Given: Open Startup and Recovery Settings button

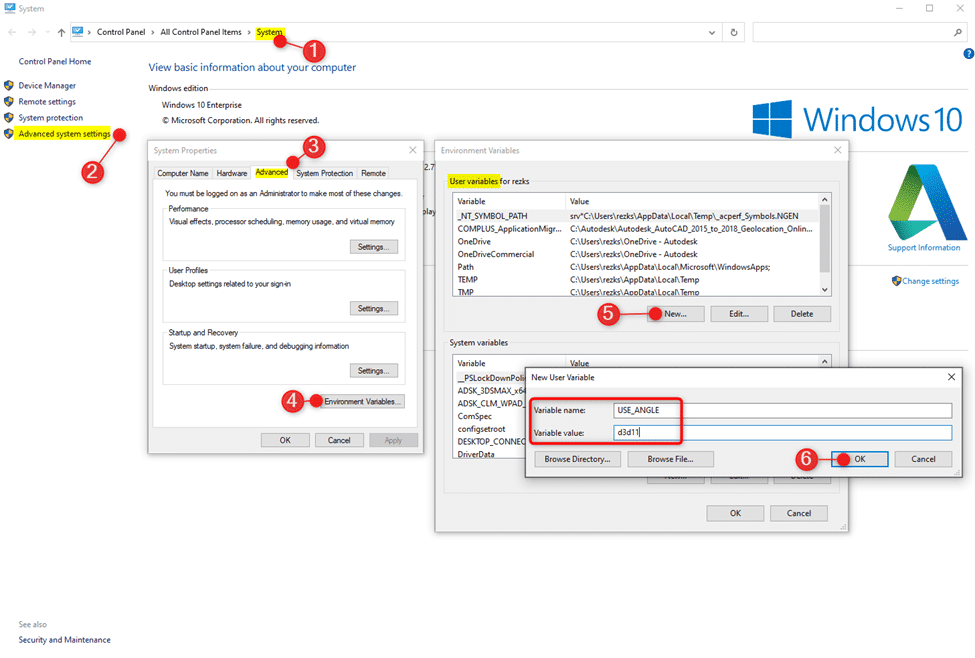Looking at the screenshot, I should click(374, 371).
